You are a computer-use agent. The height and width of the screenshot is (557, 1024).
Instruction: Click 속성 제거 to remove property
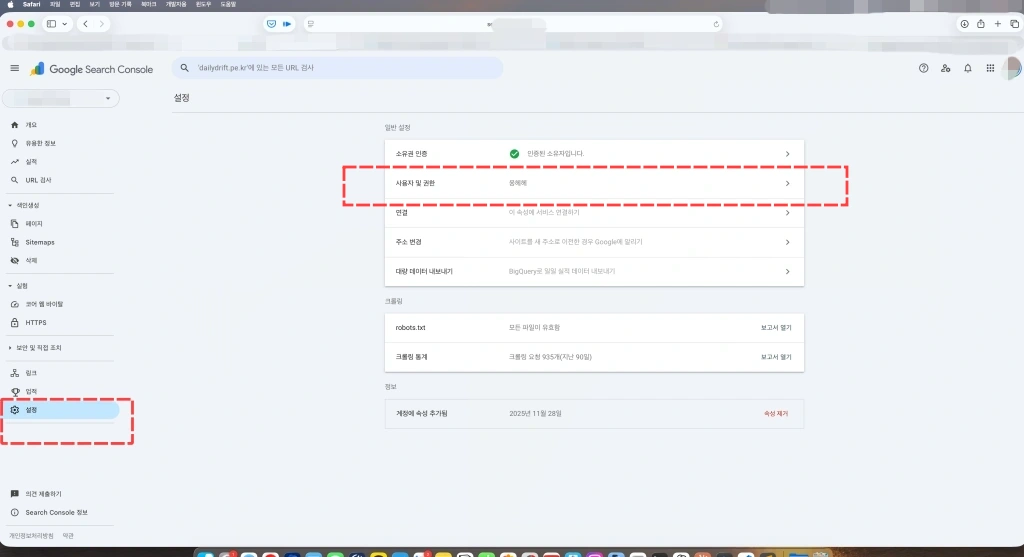click(776, 413)
